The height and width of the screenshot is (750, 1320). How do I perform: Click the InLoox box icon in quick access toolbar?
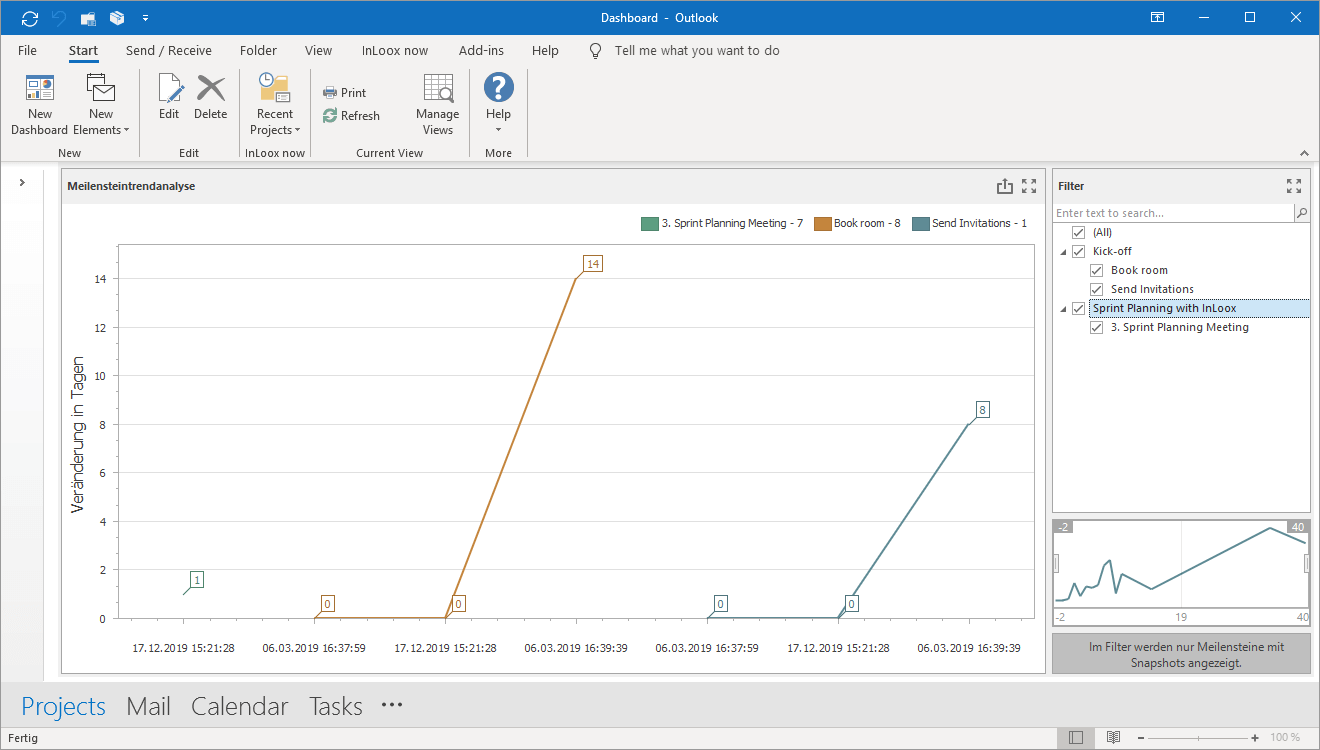(117, 18)
